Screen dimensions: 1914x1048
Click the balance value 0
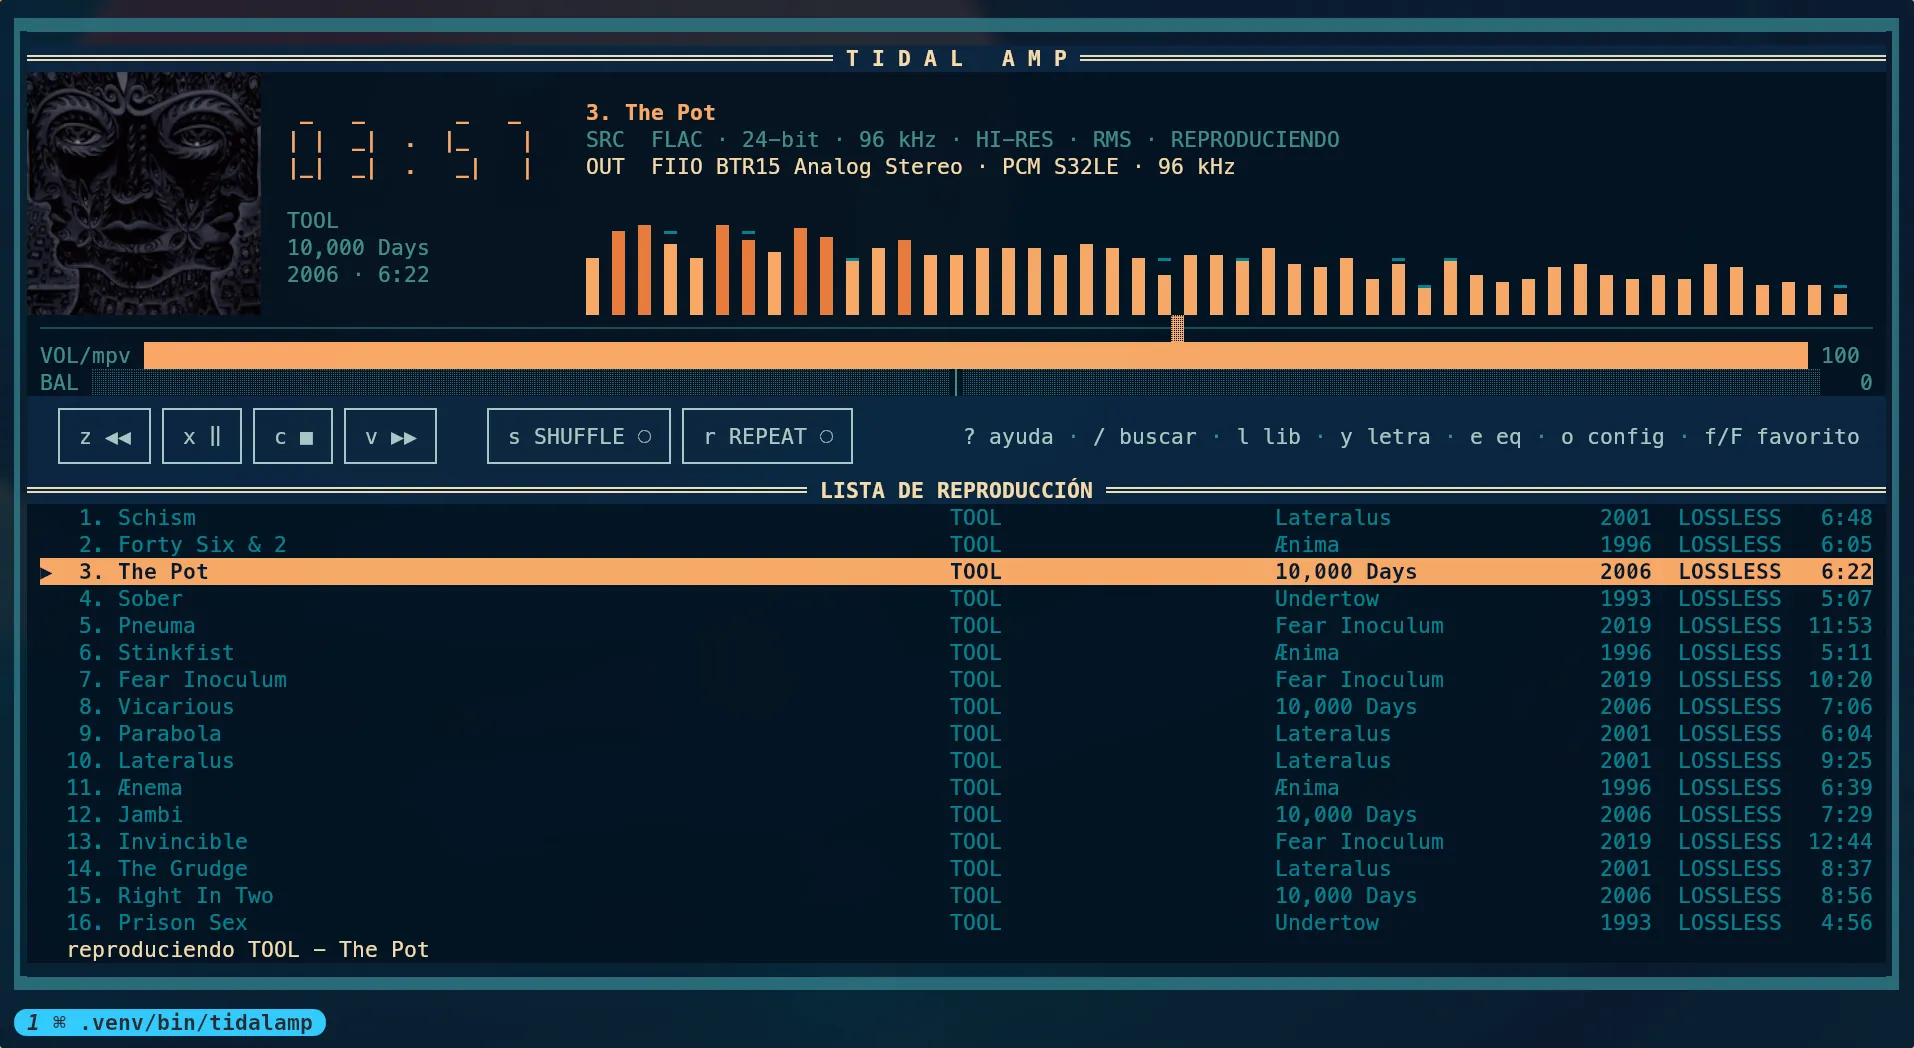coord(1866,382)
